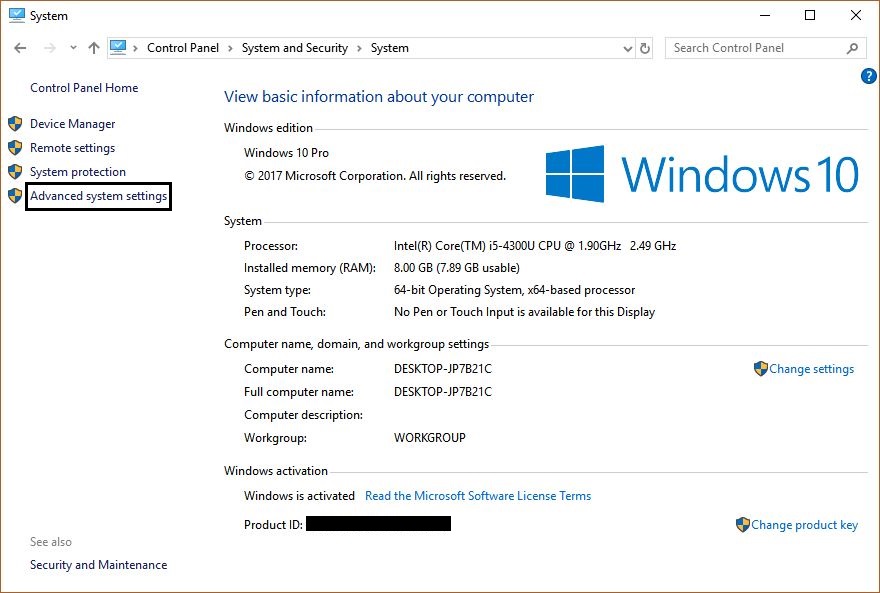Open the recent locations dropdown arrow
Viewport: 880px width, 593px height.
coord(74,48)
